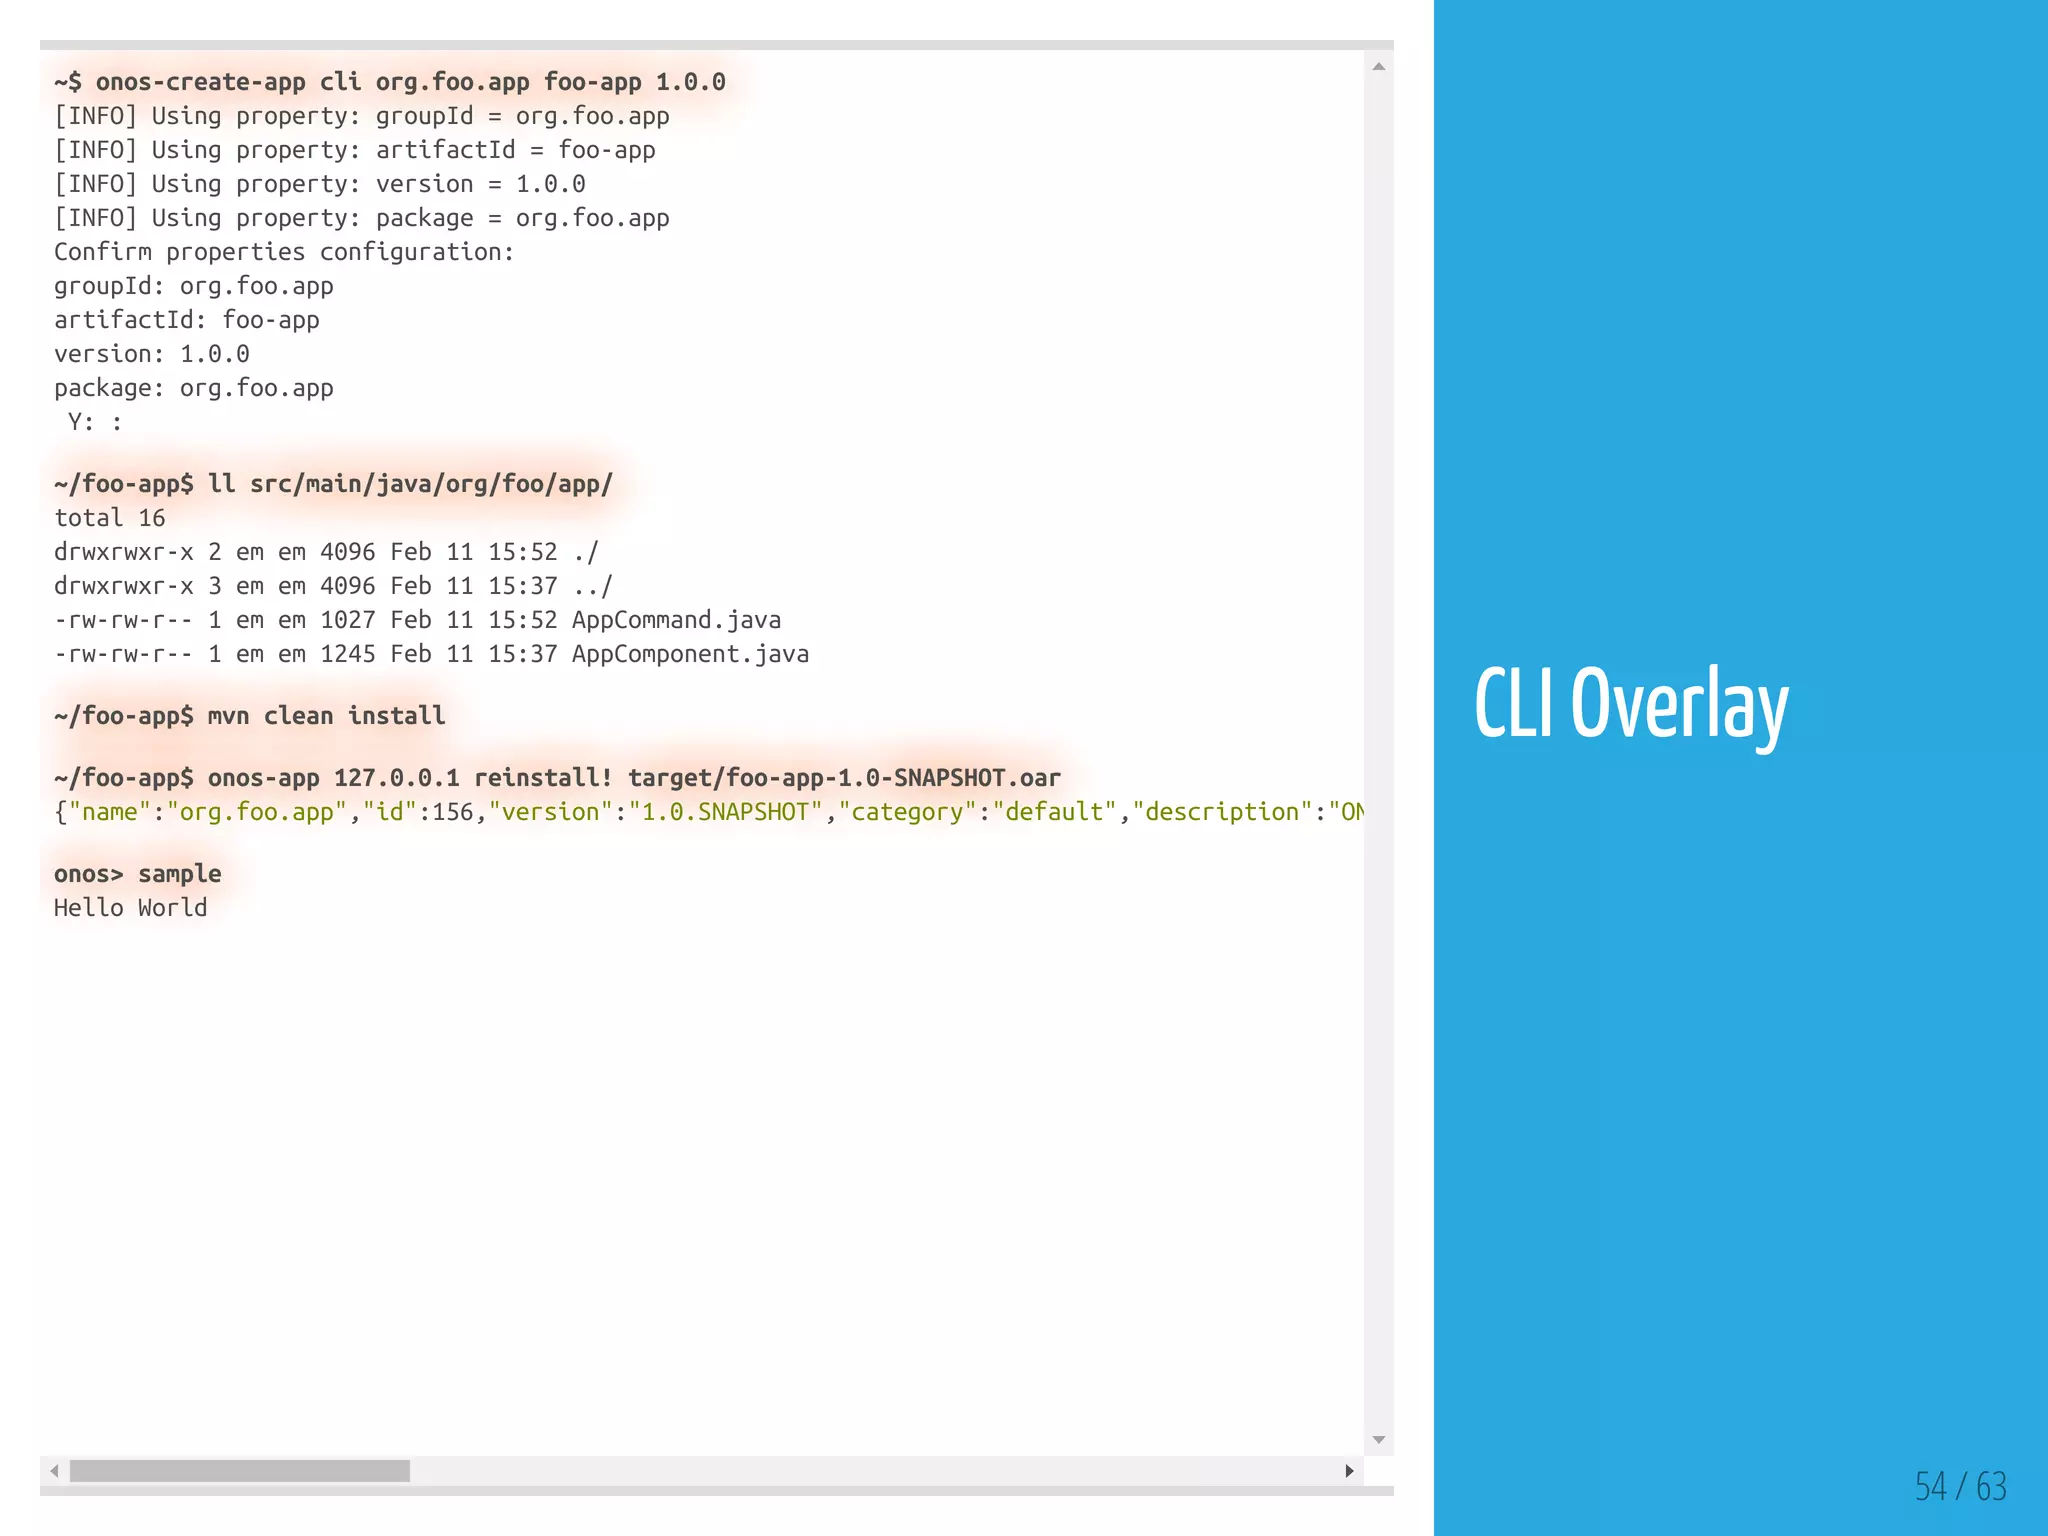Image resolution: width=2048 pixels, height=1536 pixels.
Task: Click the 'groupId: org.foo.app' line
Action: (194, 286)
